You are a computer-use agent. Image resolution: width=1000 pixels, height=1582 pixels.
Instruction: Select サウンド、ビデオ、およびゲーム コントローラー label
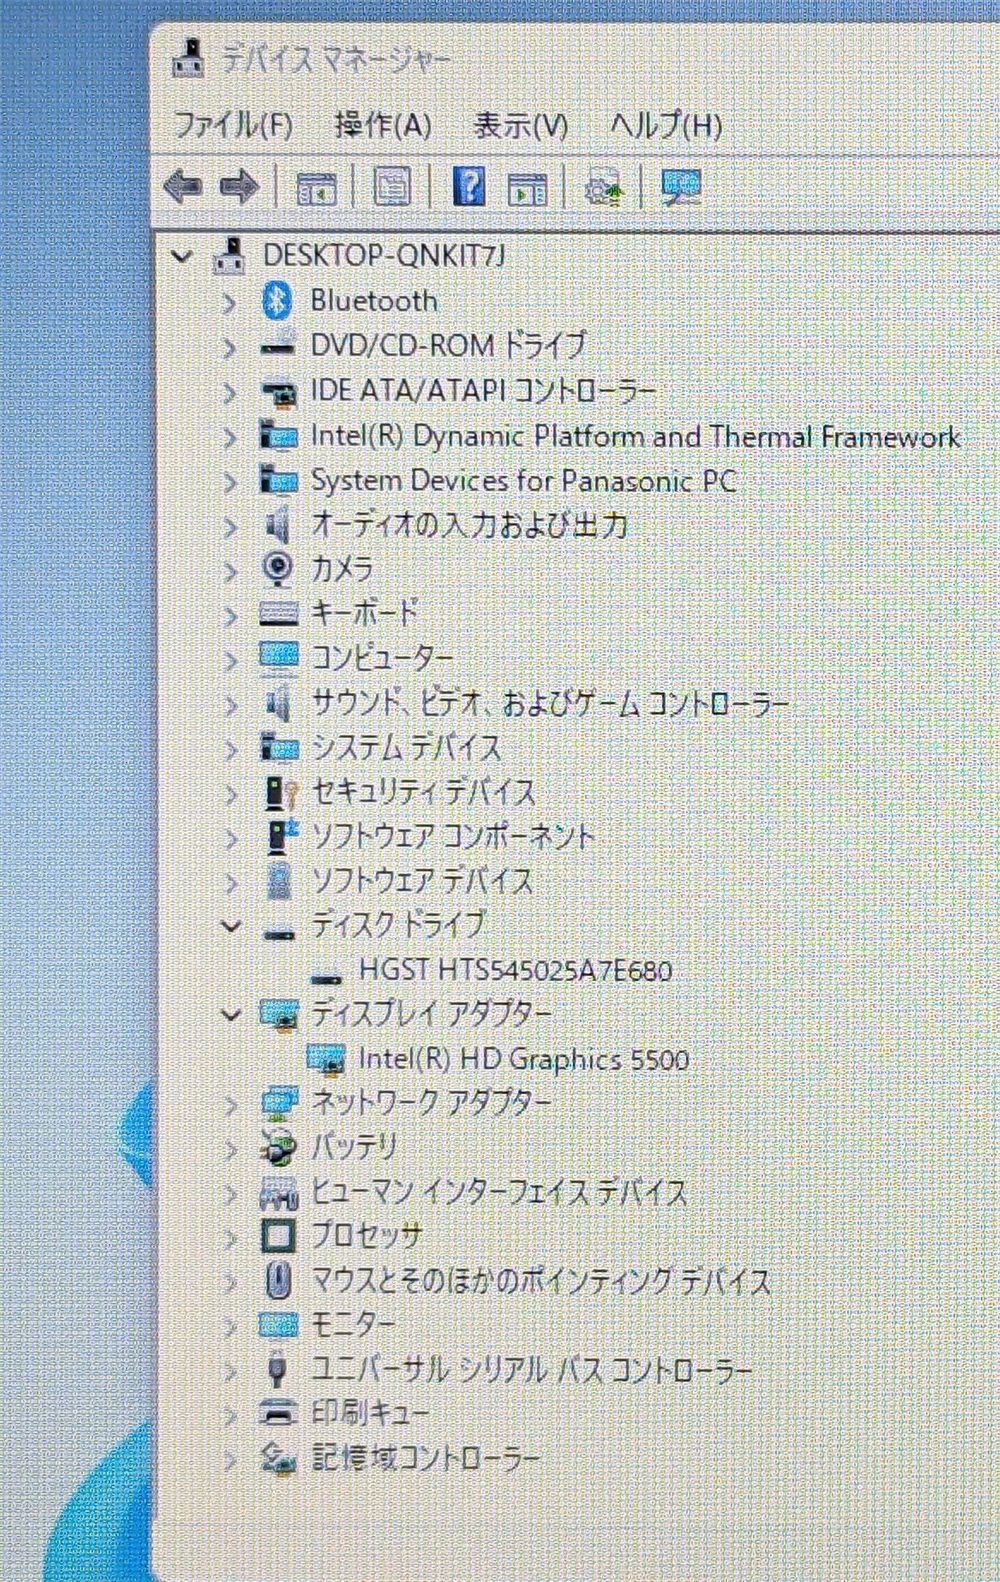pyautogui.click(x=550, y=703)
